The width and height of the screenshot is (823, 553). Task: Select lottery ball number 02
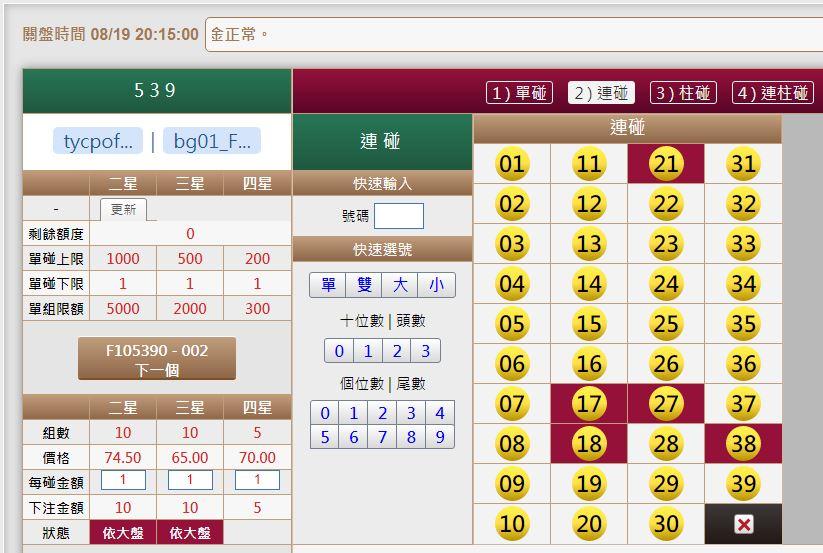(512, 204)
